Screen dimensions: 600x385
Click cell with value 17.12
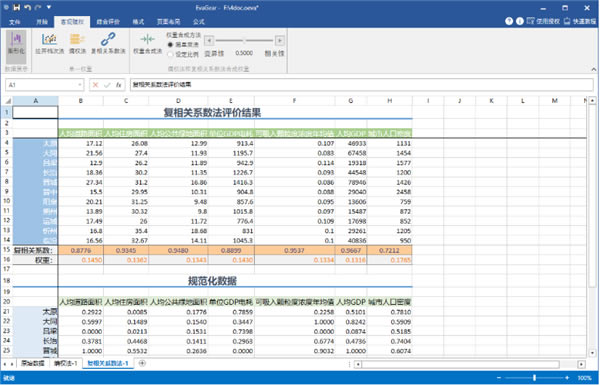coord(81,144)
